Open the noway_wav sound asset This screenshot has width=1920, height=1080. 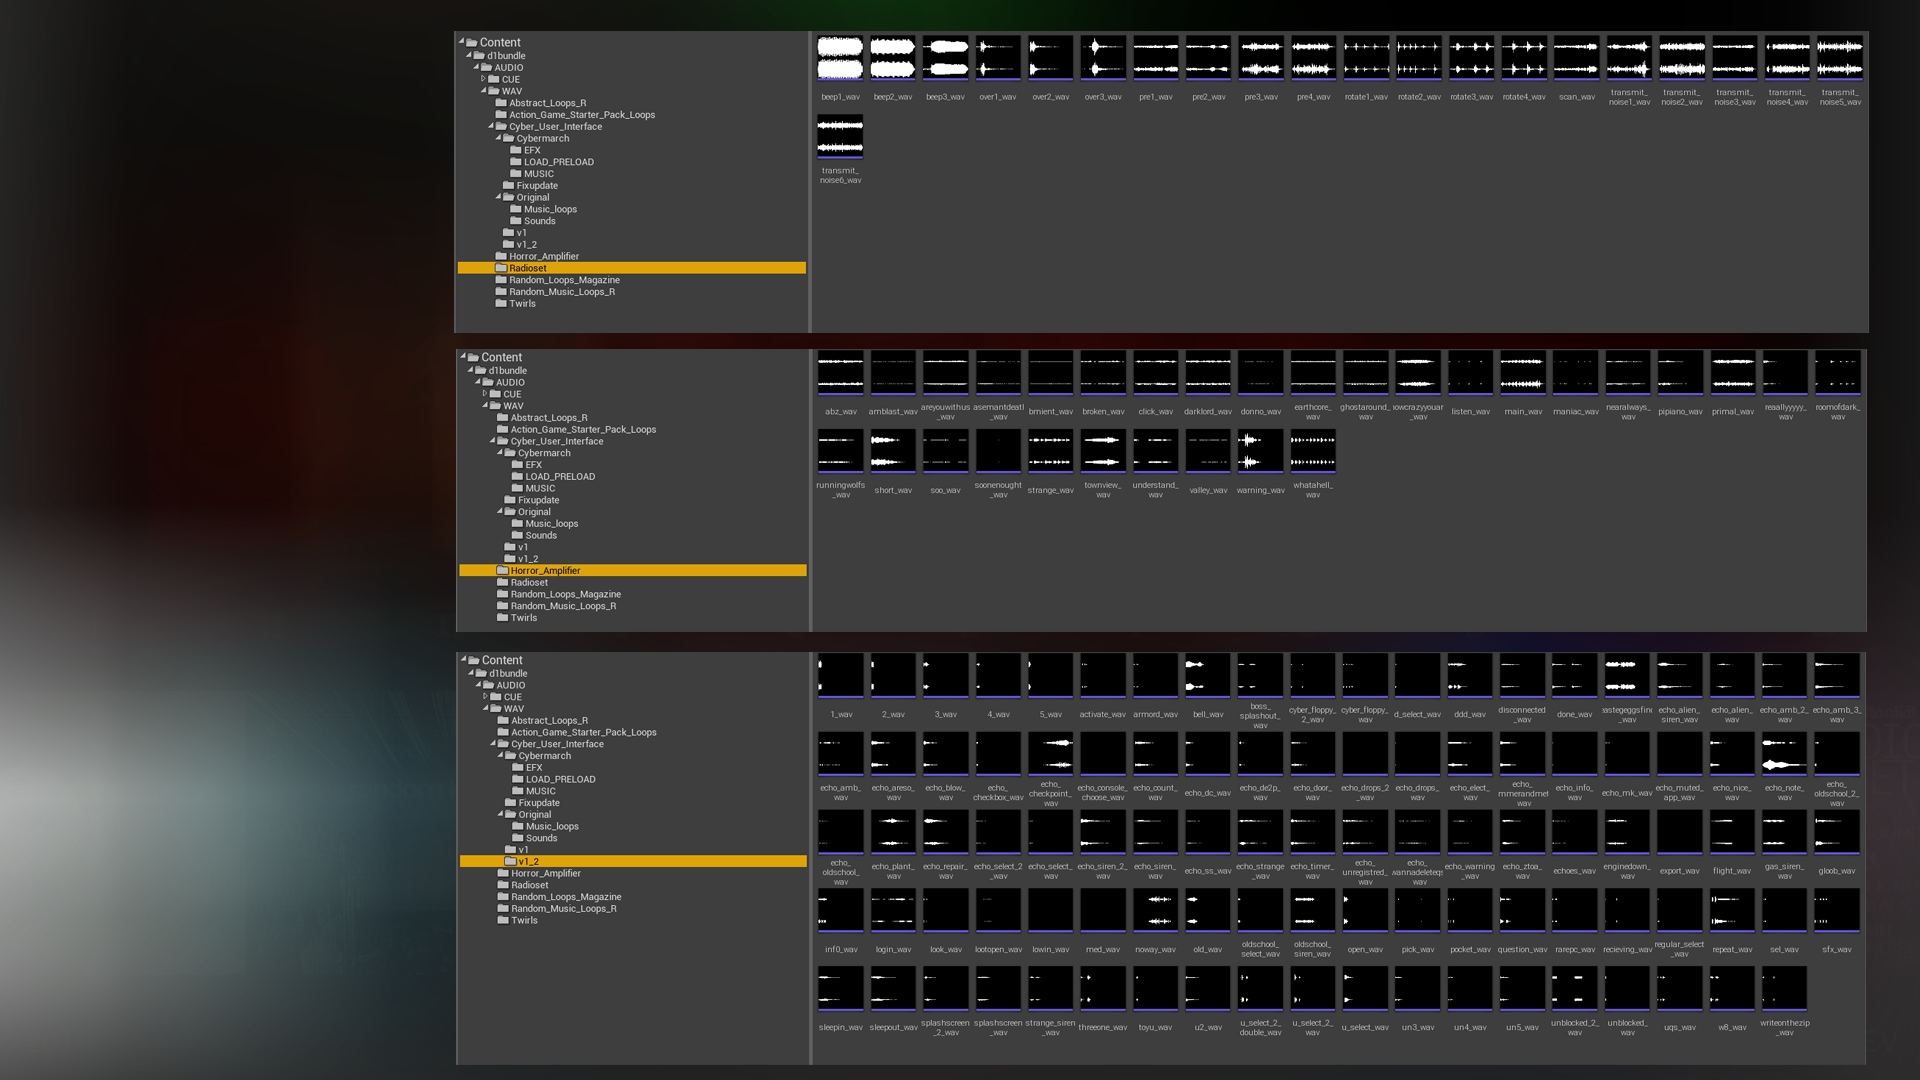tap(1155, 911)
